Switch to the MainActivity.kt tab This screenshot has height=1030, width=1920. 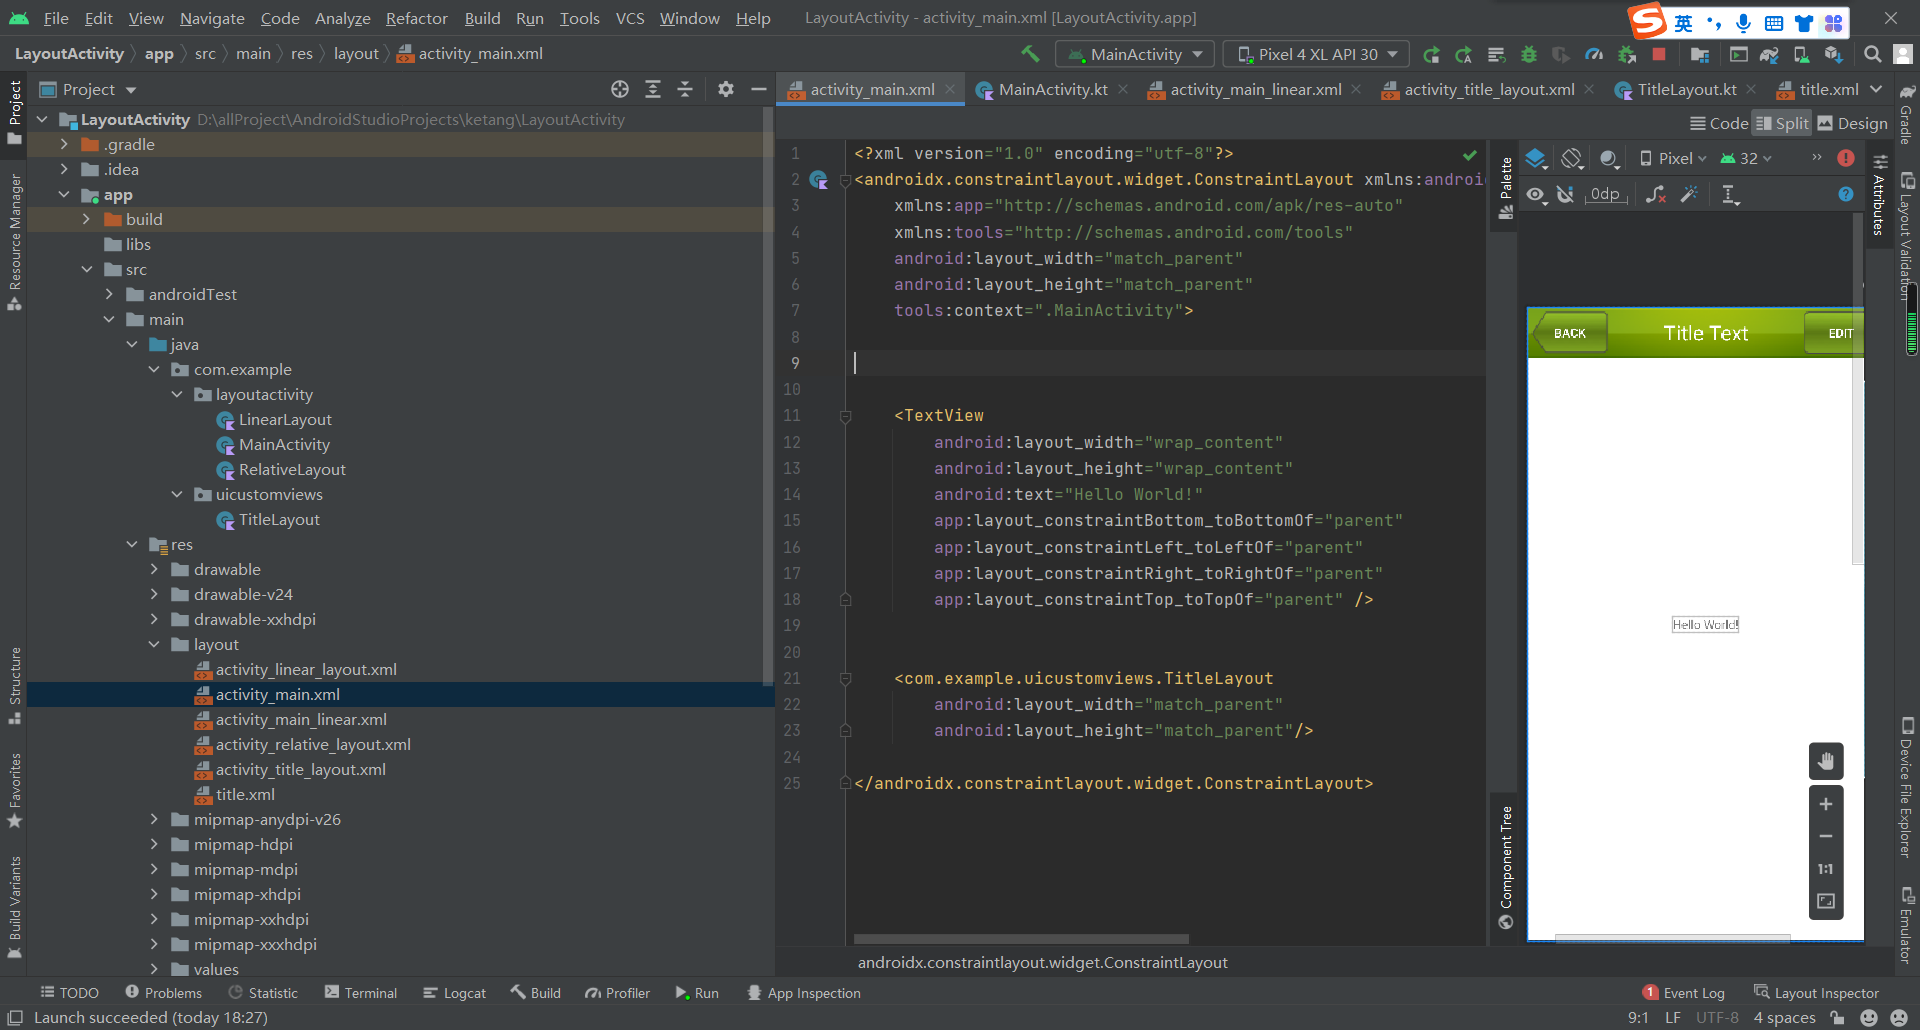(1052, 90)
